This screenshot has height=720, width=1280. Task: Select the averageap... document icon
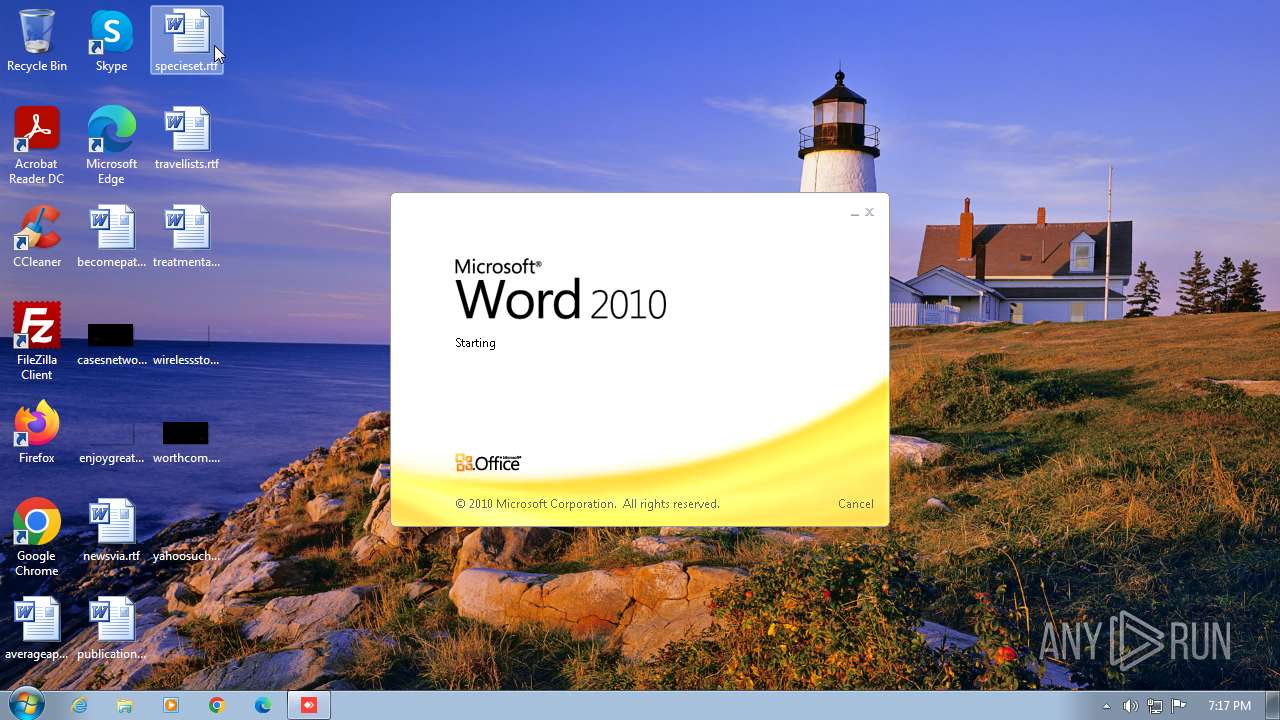coord(37,628)
